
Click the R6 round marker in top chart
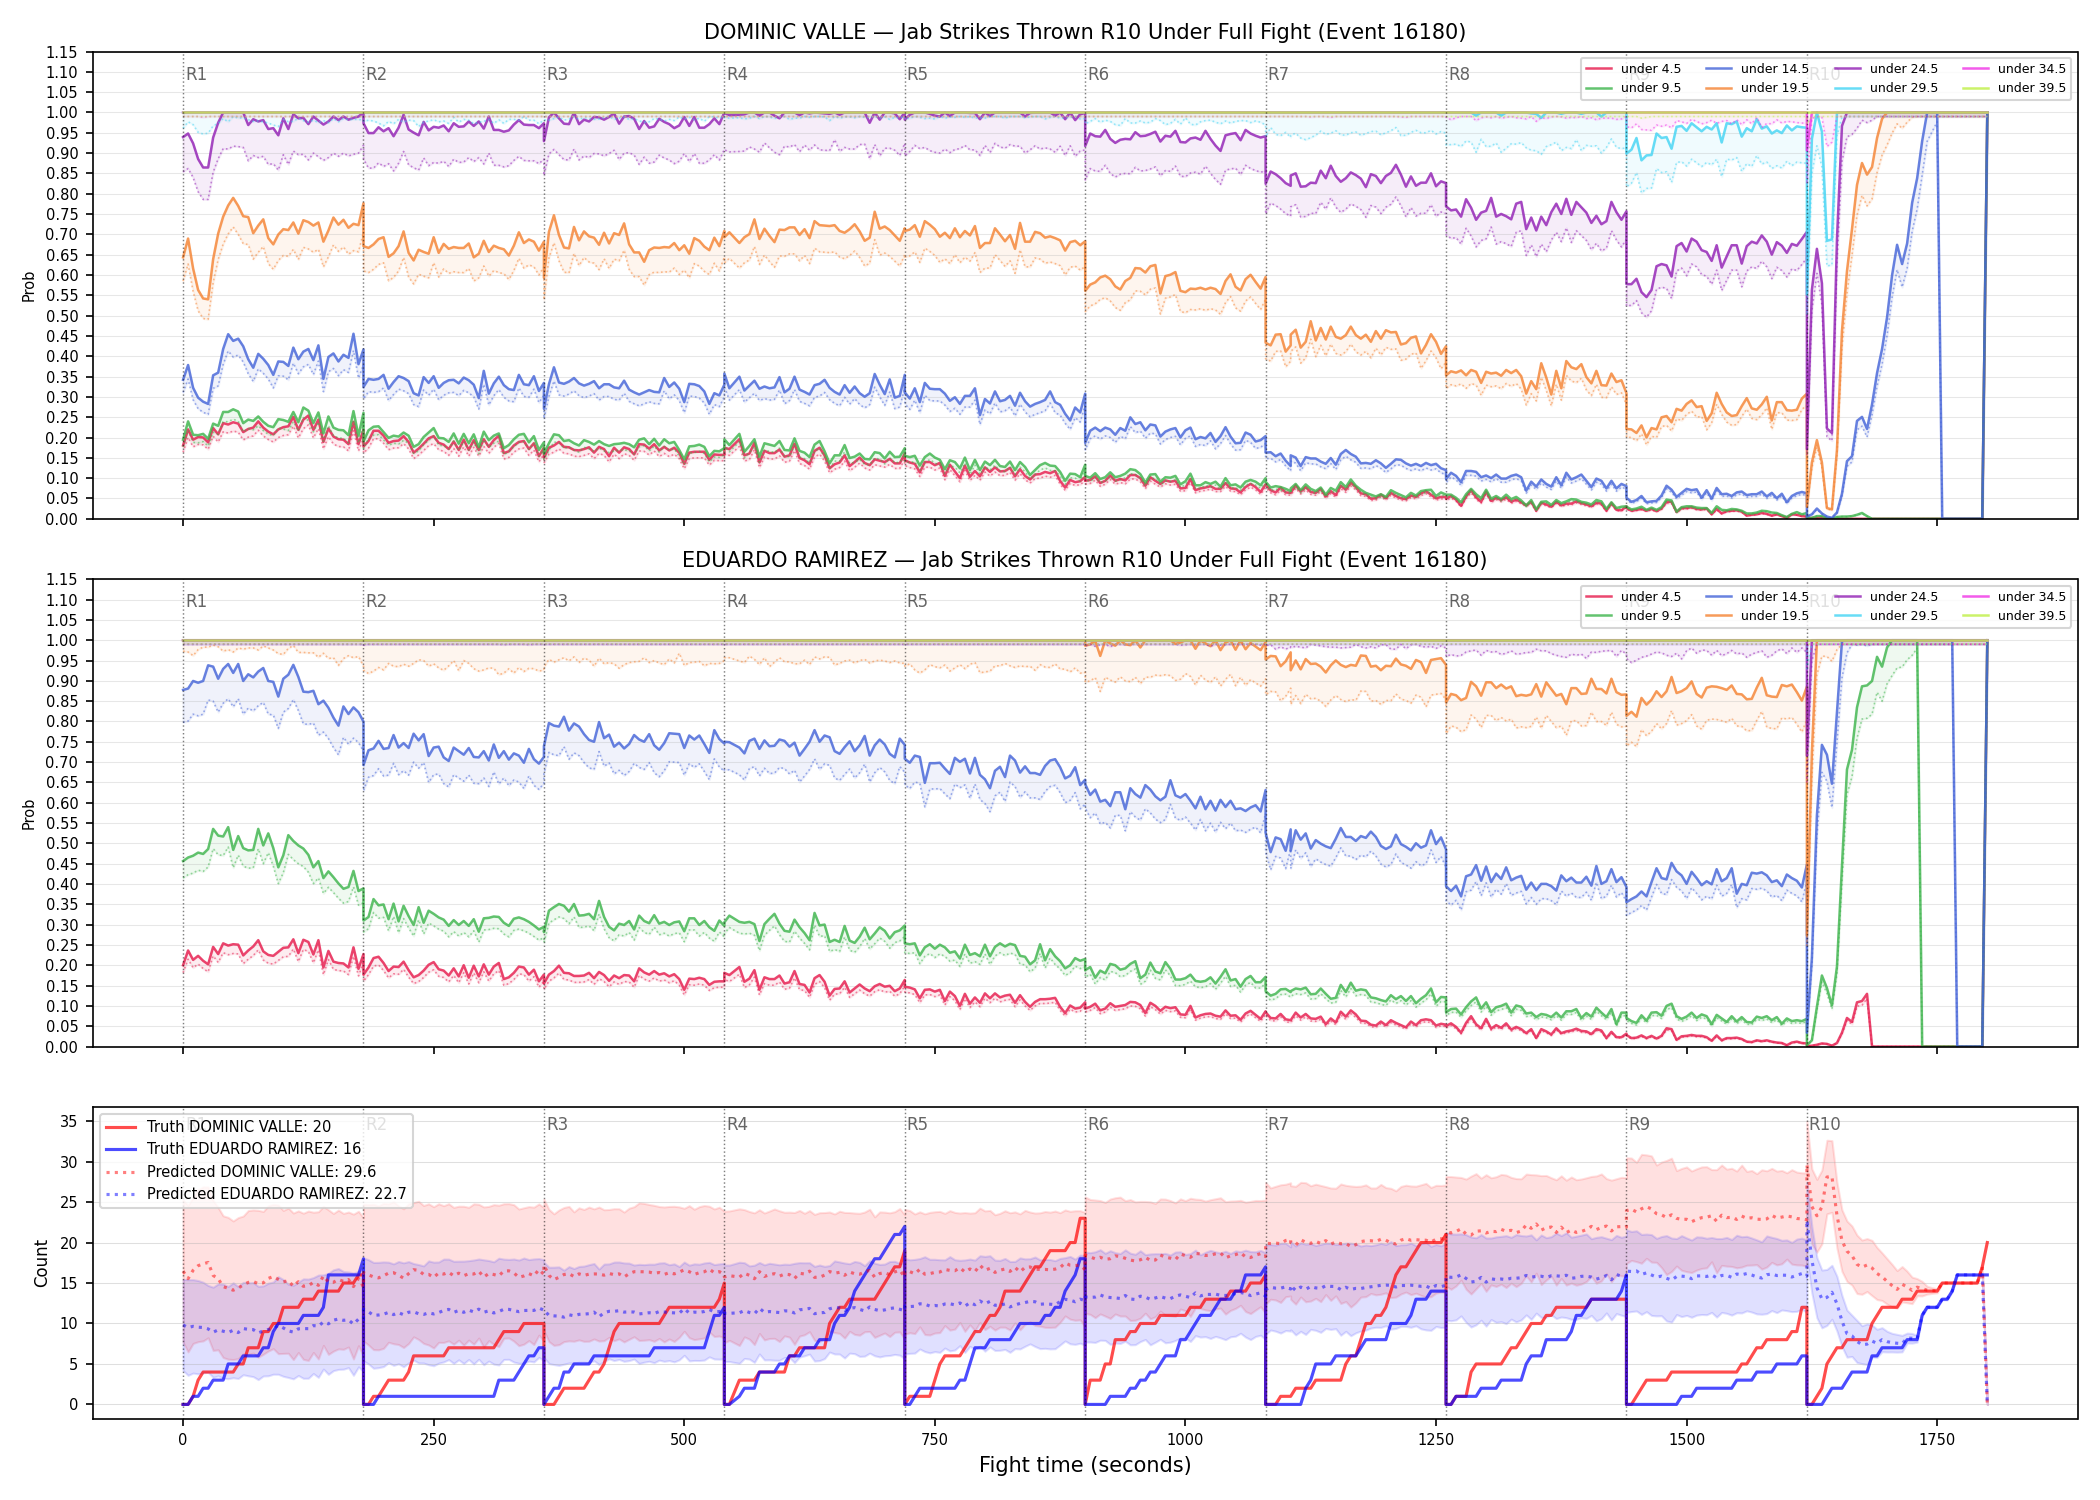(1098, 74)
